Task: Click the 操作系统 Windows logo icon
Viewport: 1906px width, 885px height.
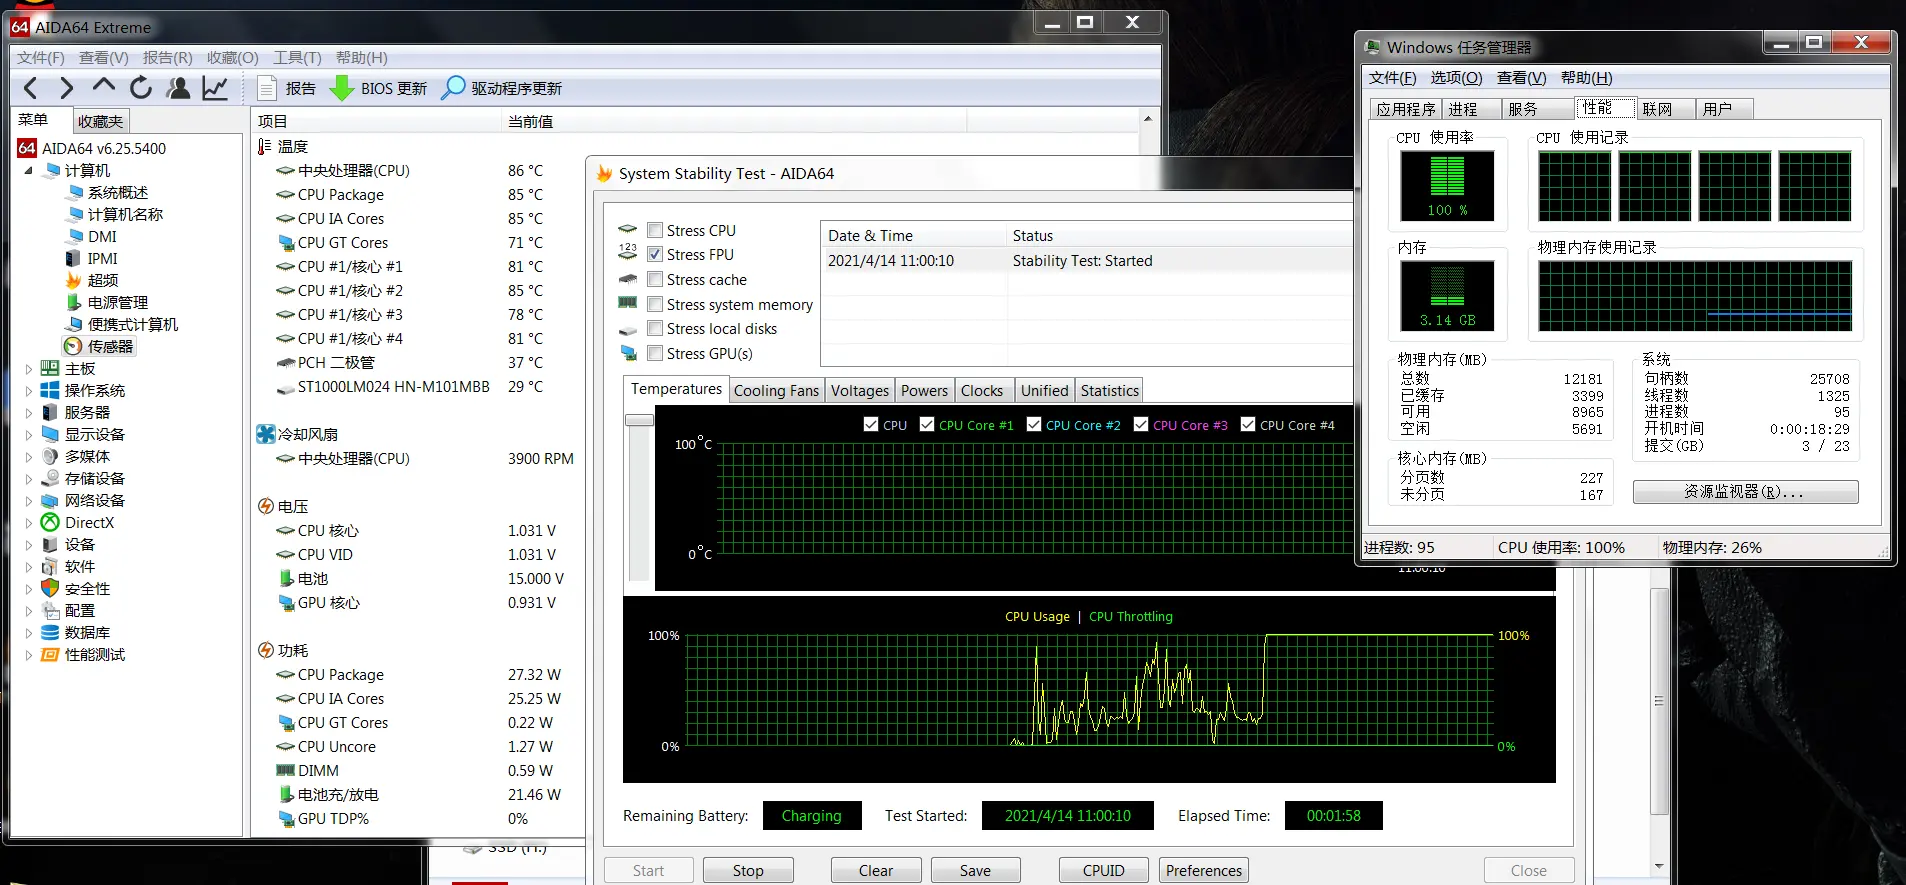Action: (50, 390)
